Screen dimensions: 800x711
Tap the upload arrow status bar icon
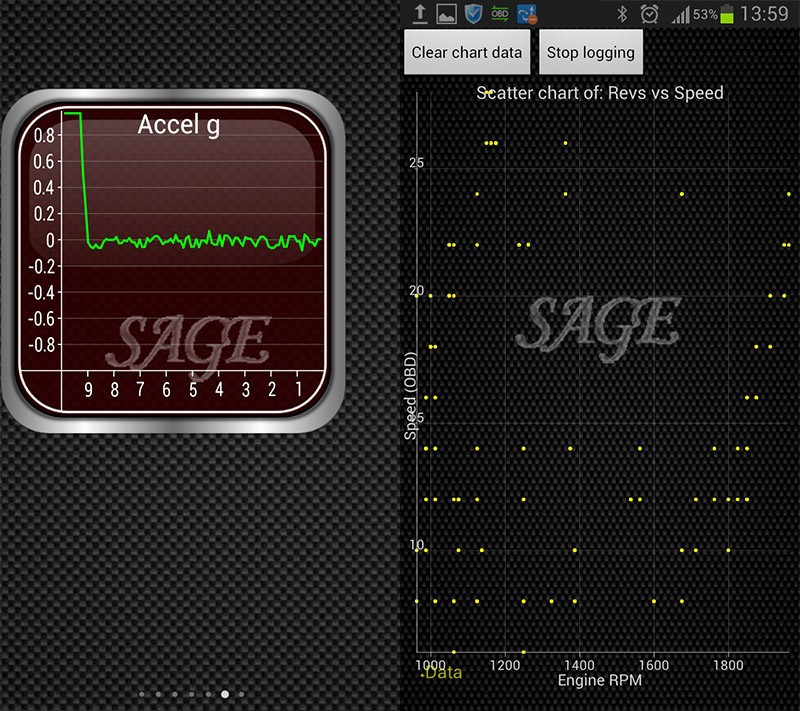click(x=419, y=14)
